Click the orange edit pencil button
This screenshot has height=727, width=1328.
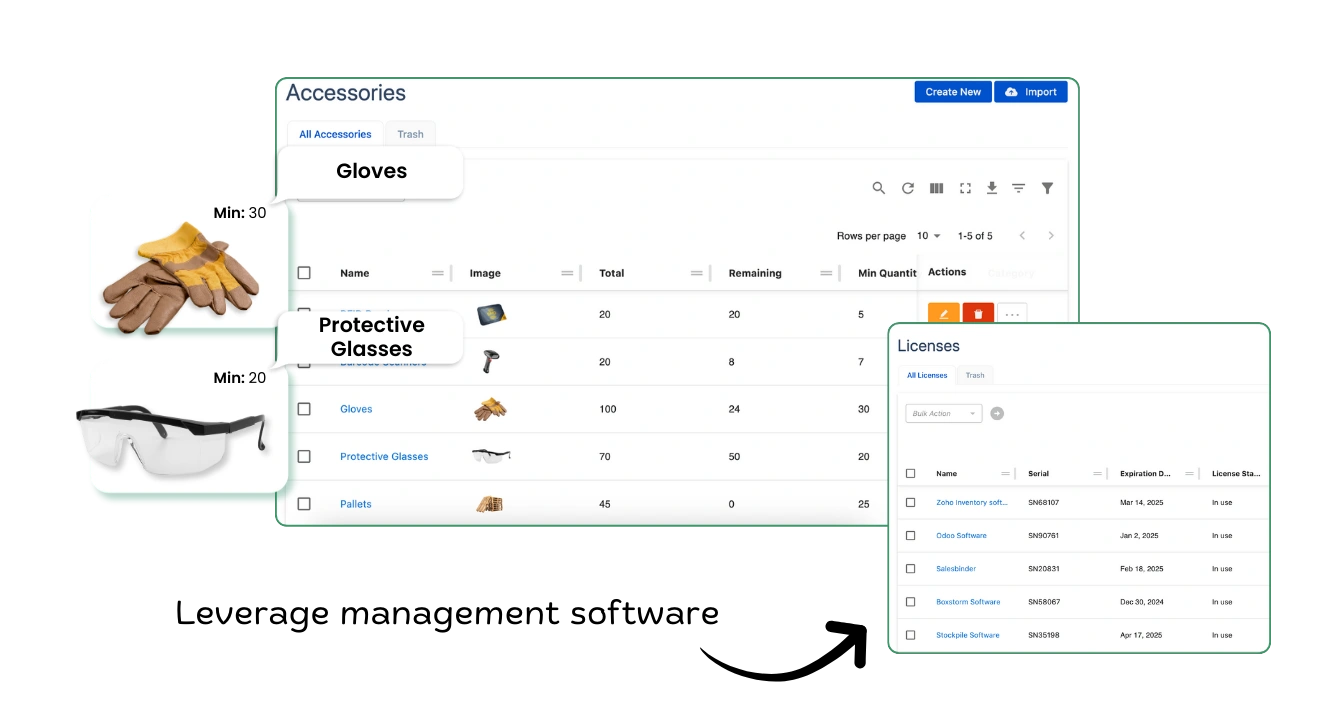click(x=944, y=314)
